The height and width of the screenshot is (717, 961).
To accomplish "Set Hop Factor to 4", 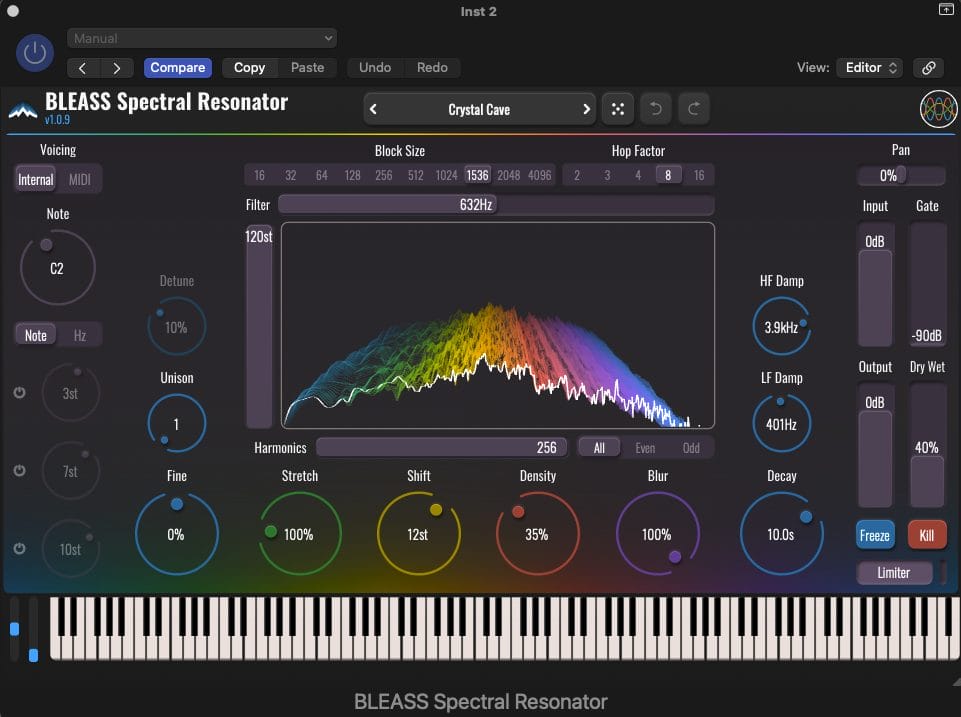I will [x=638, y=175].
